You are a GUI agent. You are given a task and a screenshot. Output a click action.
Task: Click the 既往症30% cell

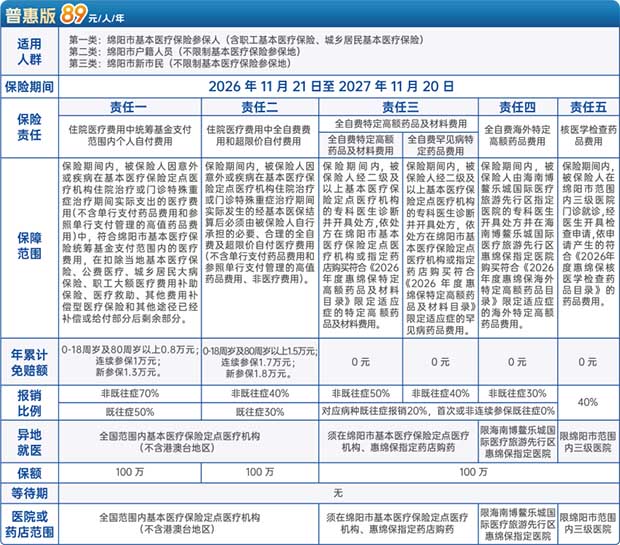260,412
